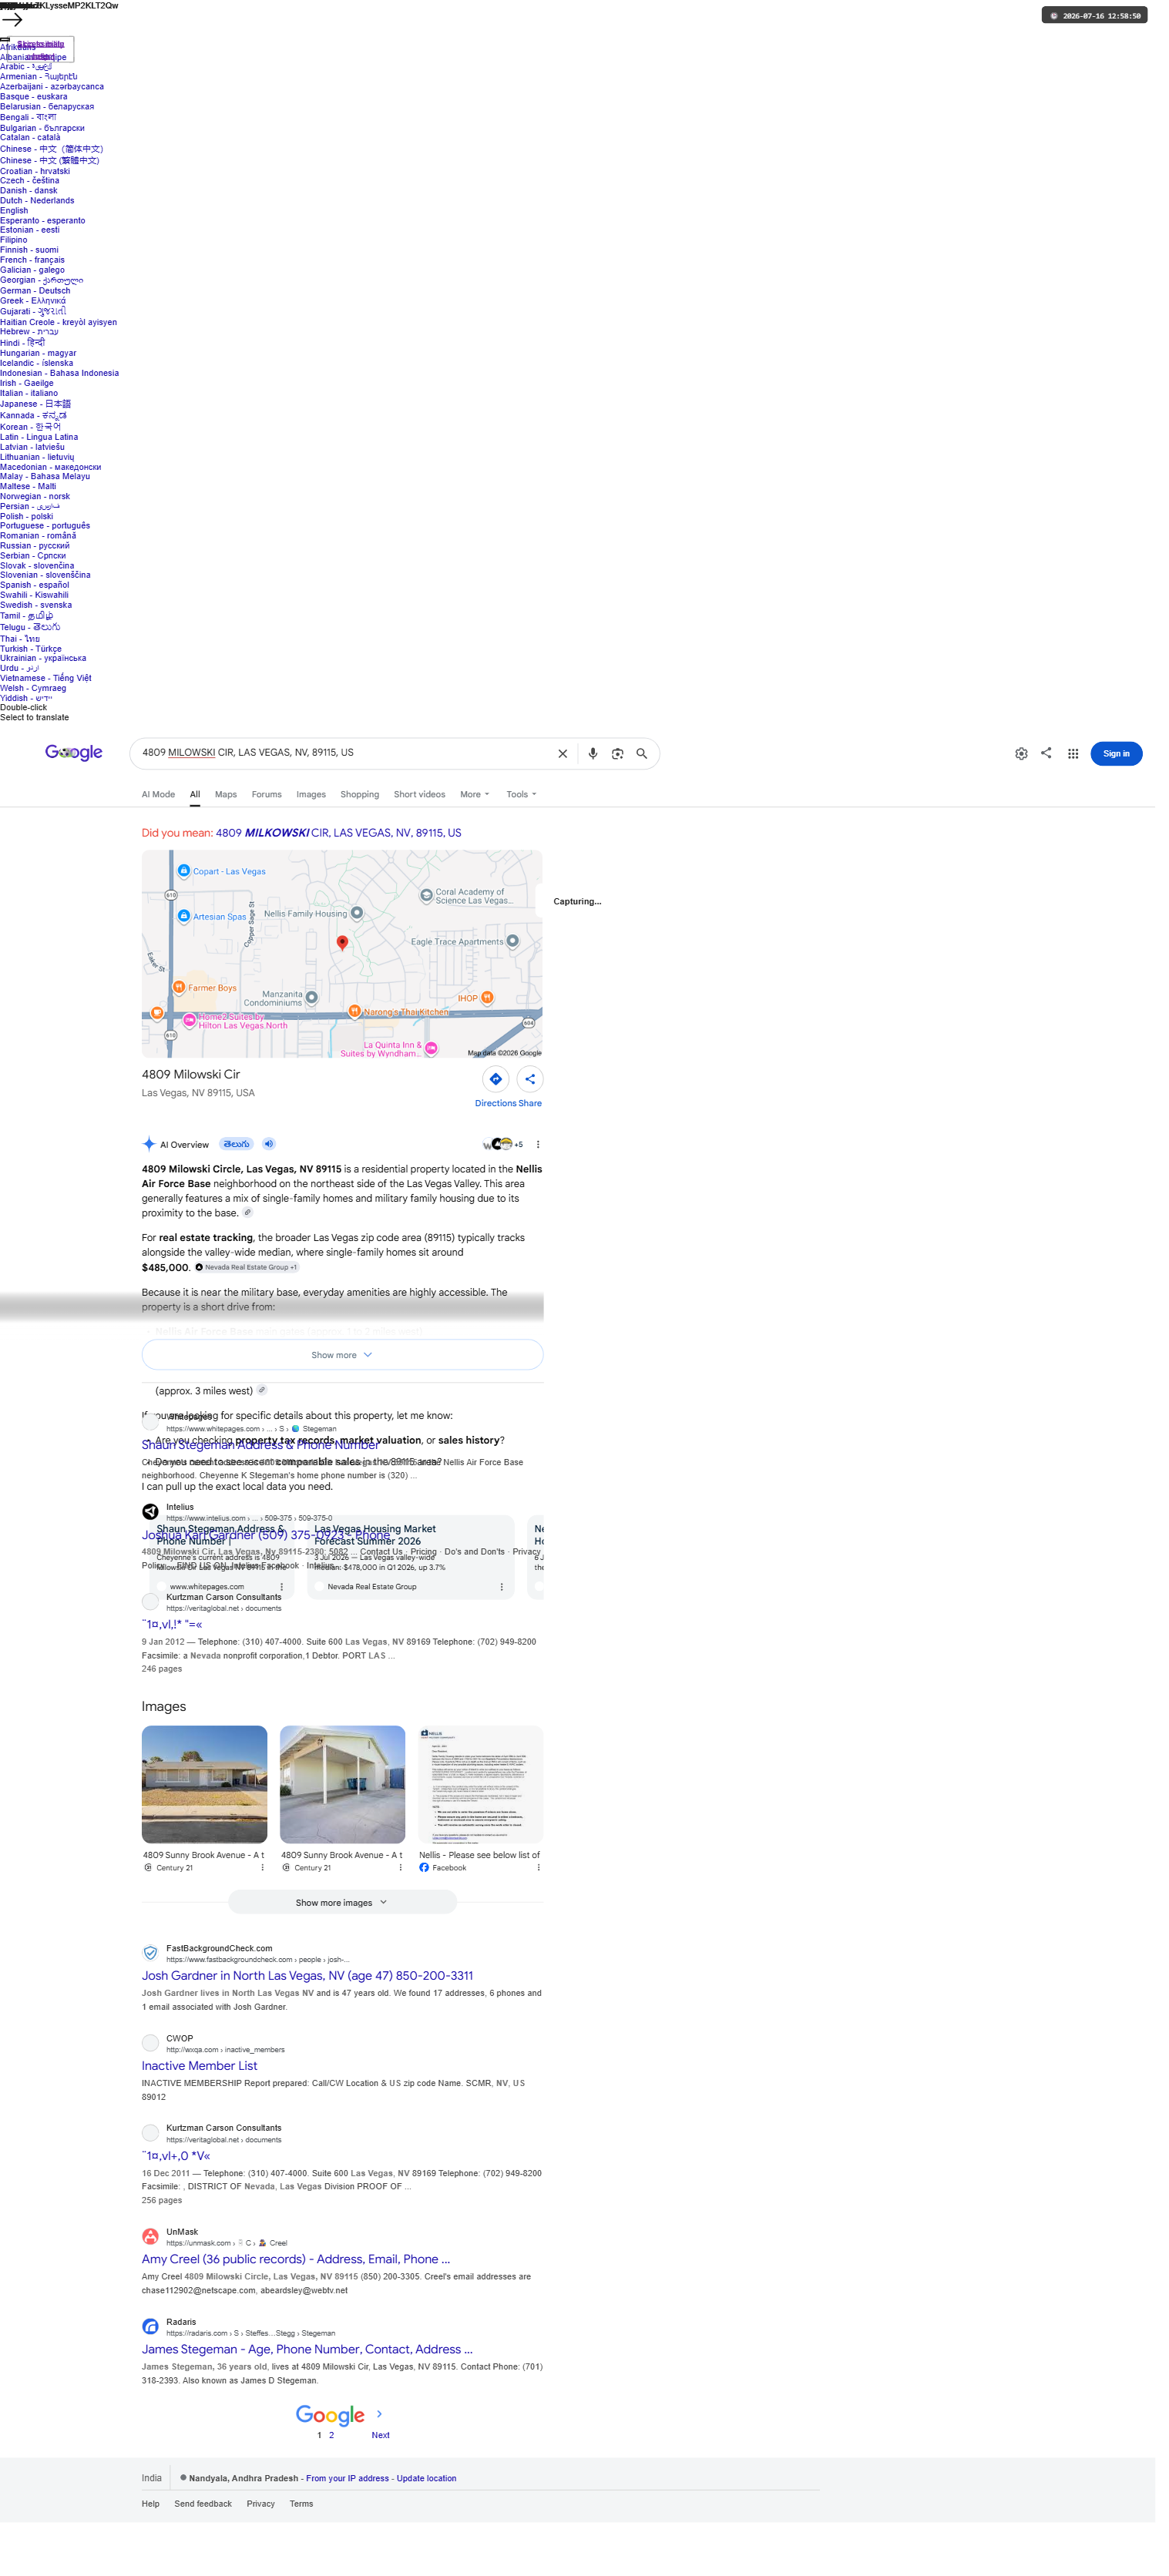Open the carport image thumbnail
This screenshot has height=2576, width=1169.
coord(346,1805)
